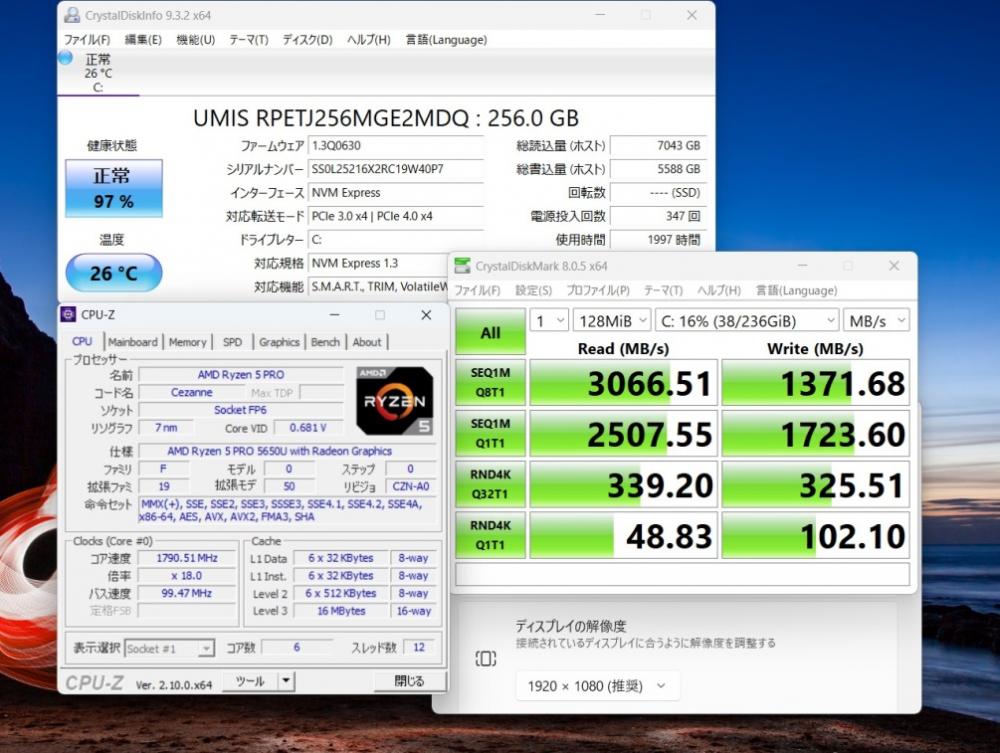The height and width of the screenshot is (753, 1000).
Task: Click the ツール button in CPU-Z
Action: click(x=250, y=681)
